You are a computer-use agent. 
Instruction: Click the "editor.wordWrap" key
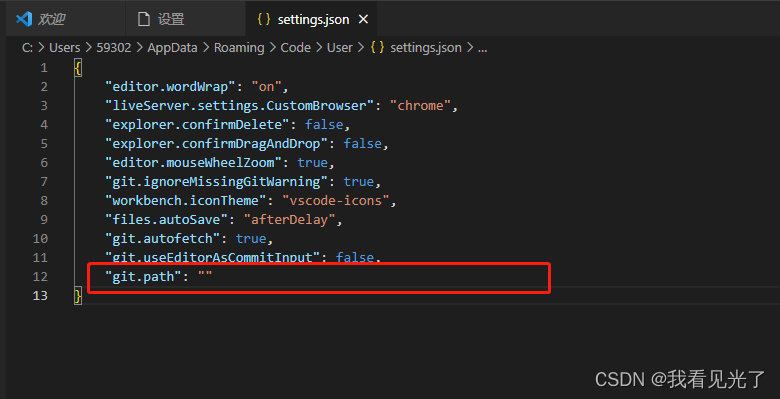[x=170, y=87]
